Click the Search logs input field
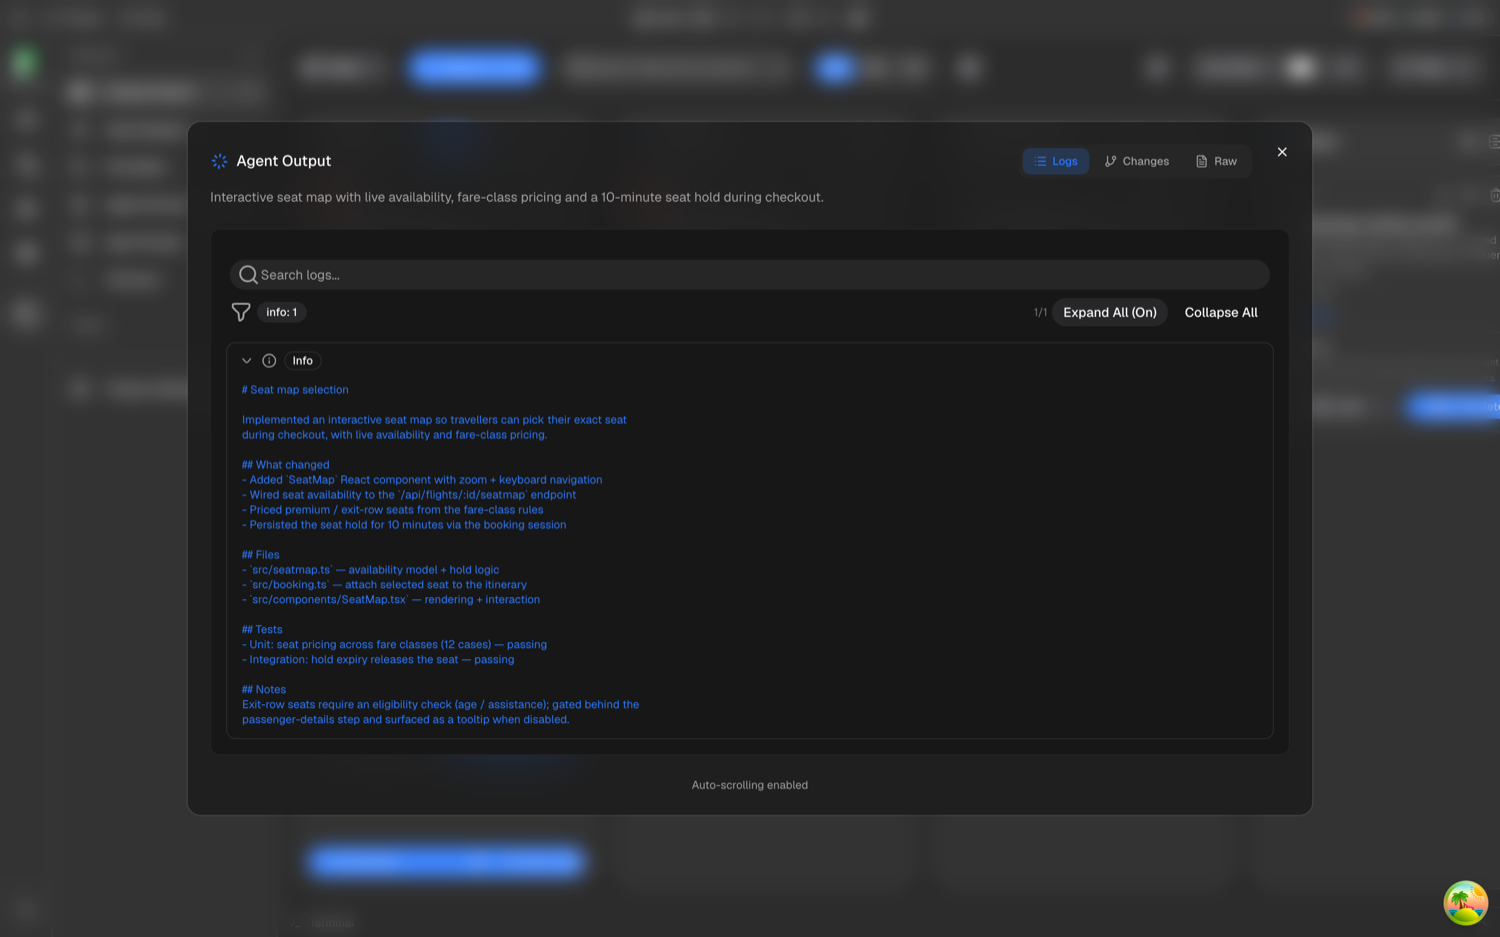 [x=750, y=275]
